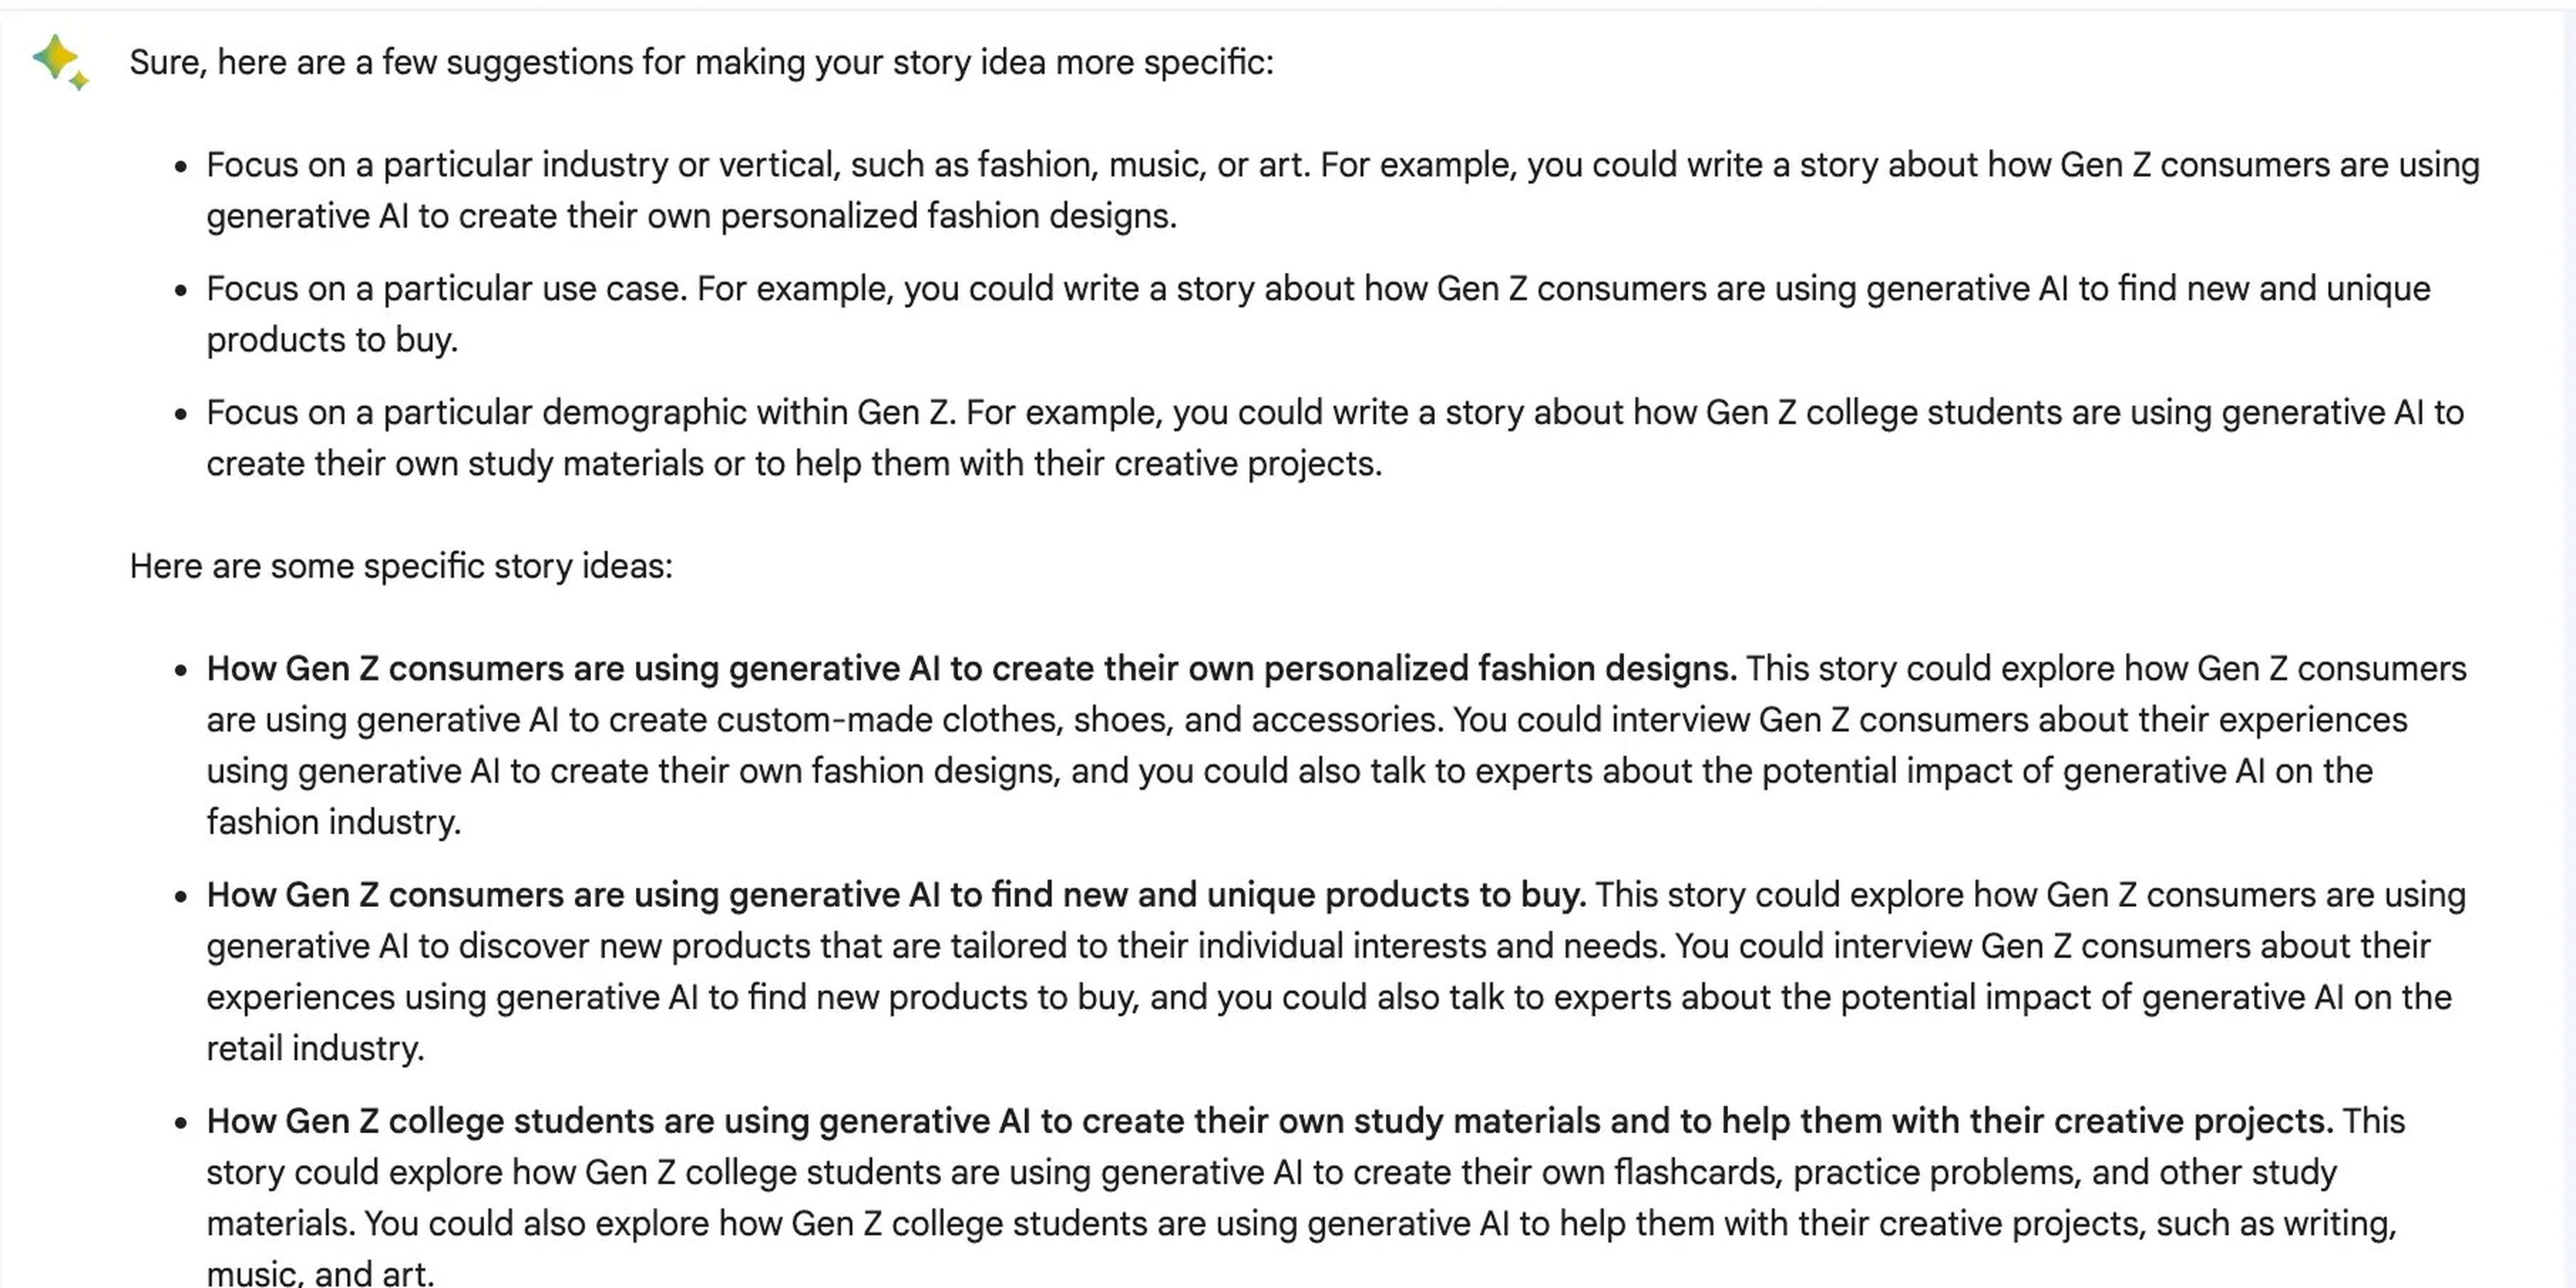Screen dimensions: 2576x1288
Task: Click the phrase "generative AI to create their own personalized fashion designs." in first bullet
Action: (x=691, y=217)
